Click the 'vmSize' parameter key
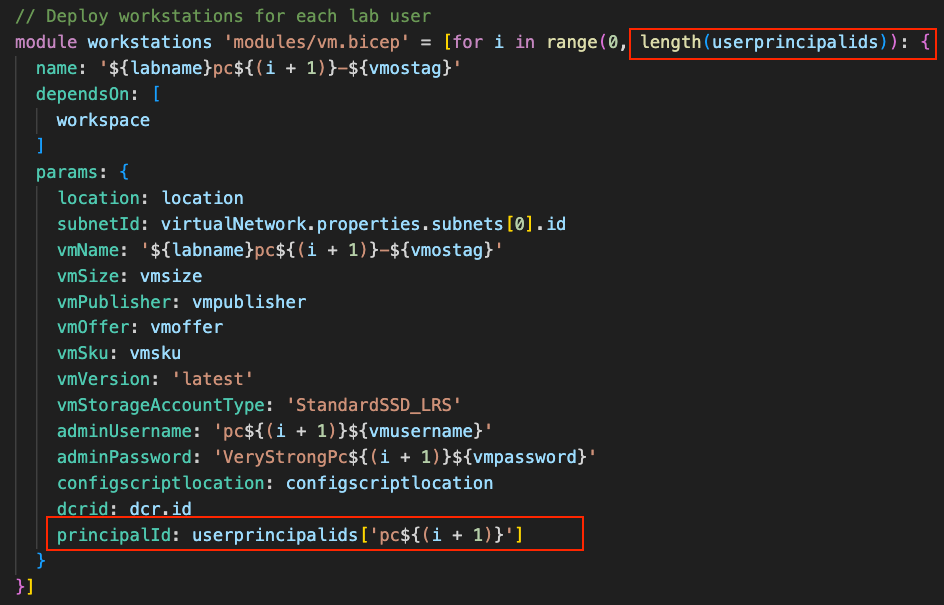The width and height of the screenshot is (944, 605). (87, 276)
